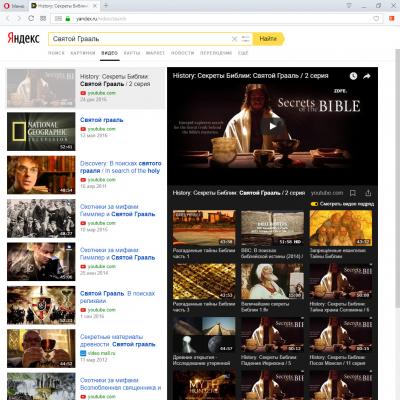Open thumbnail of man with glasses video
Viewport: 400px width, 400px height.
[x=41, y=175]
